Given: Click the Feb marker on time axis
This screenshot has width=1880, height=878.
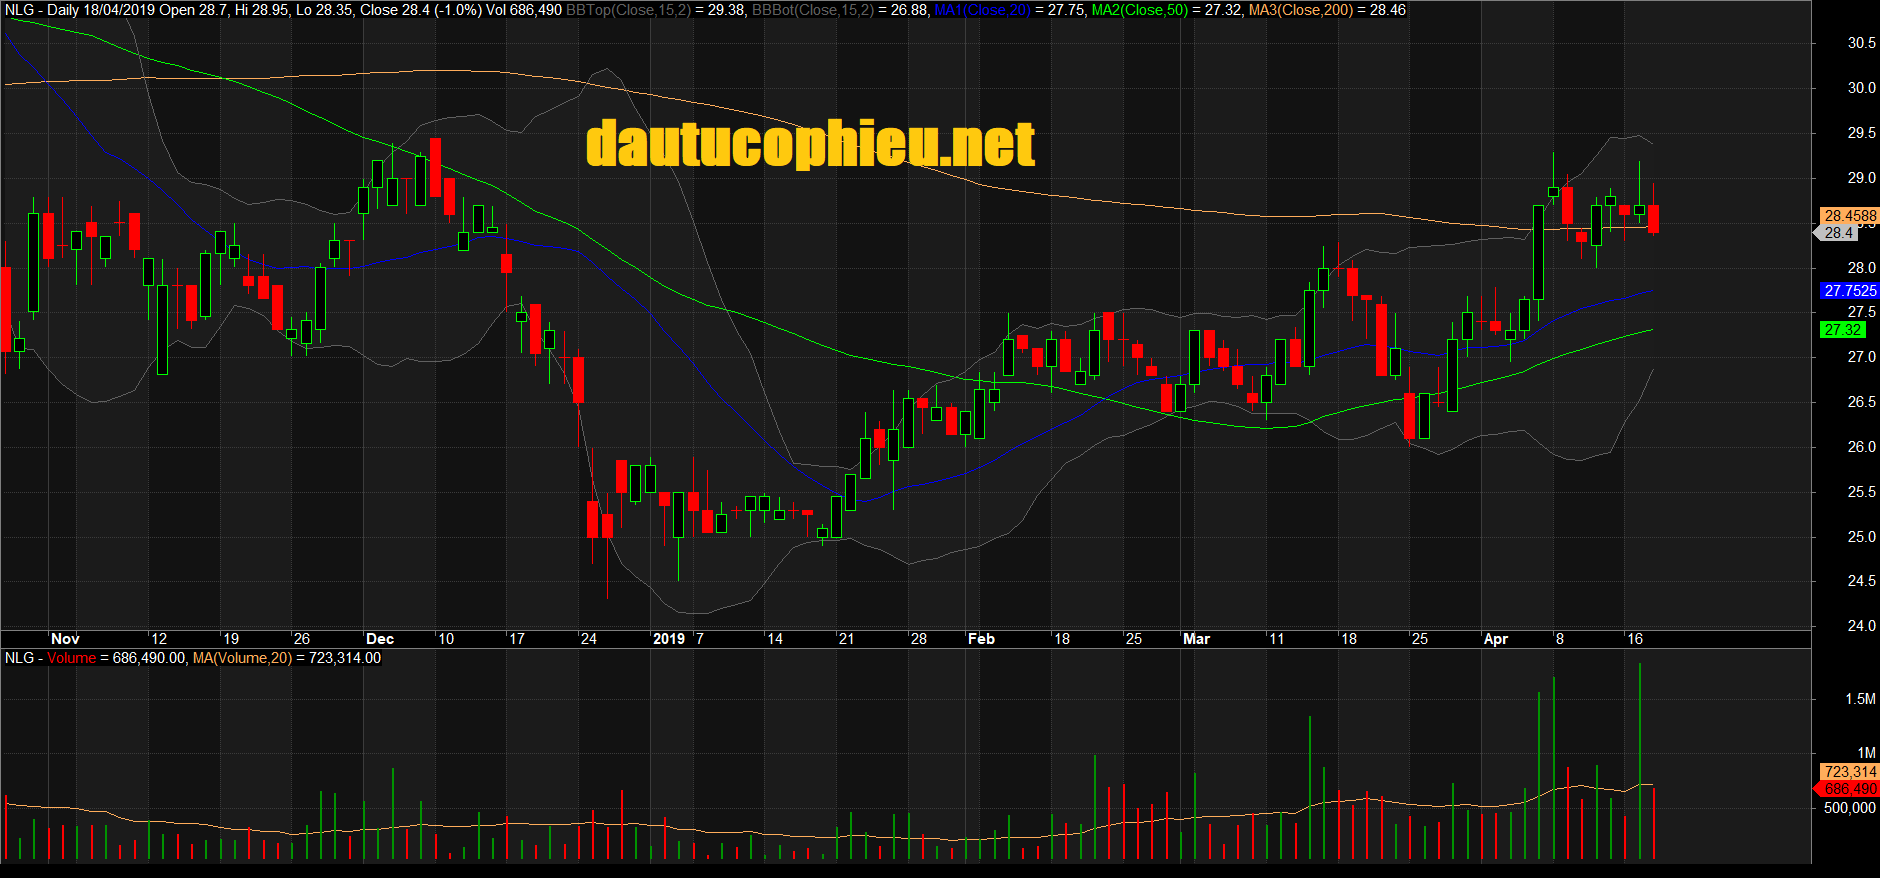Looking at the screenshot, I should point(981,639).
